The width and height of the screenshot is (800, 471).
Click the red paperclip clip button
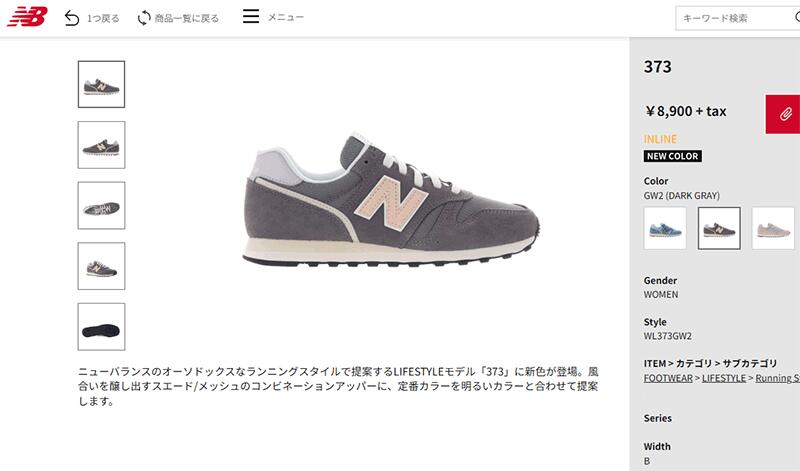click(x=784, y=114)
